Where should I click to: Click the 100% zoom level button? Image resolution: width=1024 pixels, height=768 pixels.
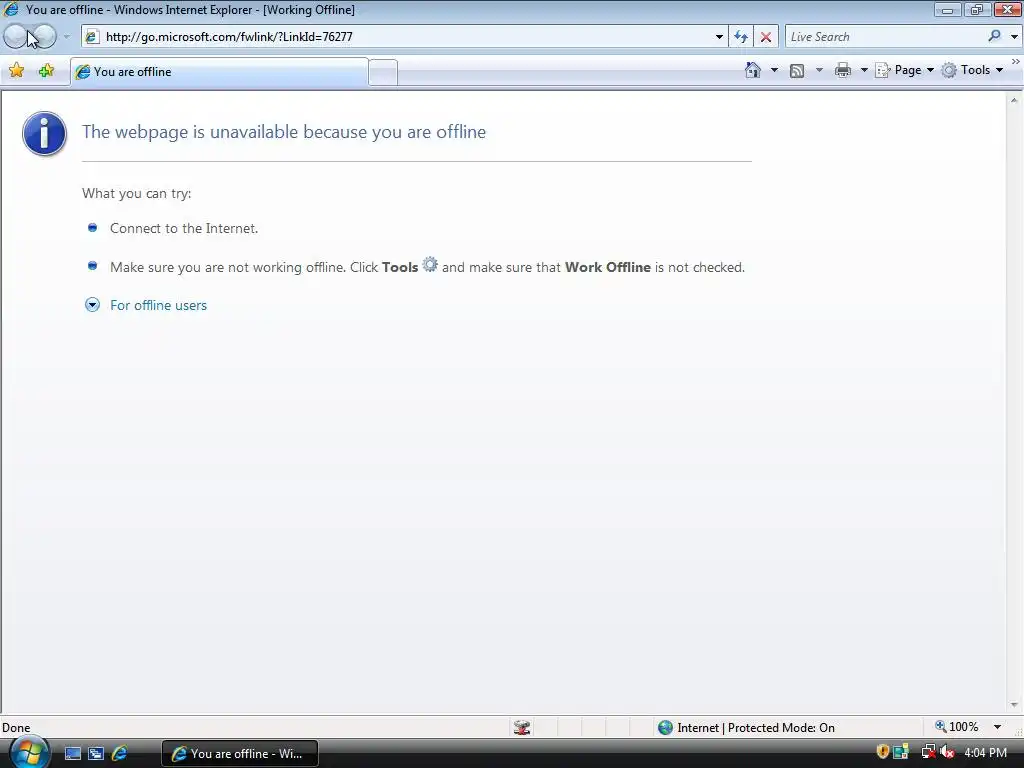pyautogui.click(x=957, y=727)
